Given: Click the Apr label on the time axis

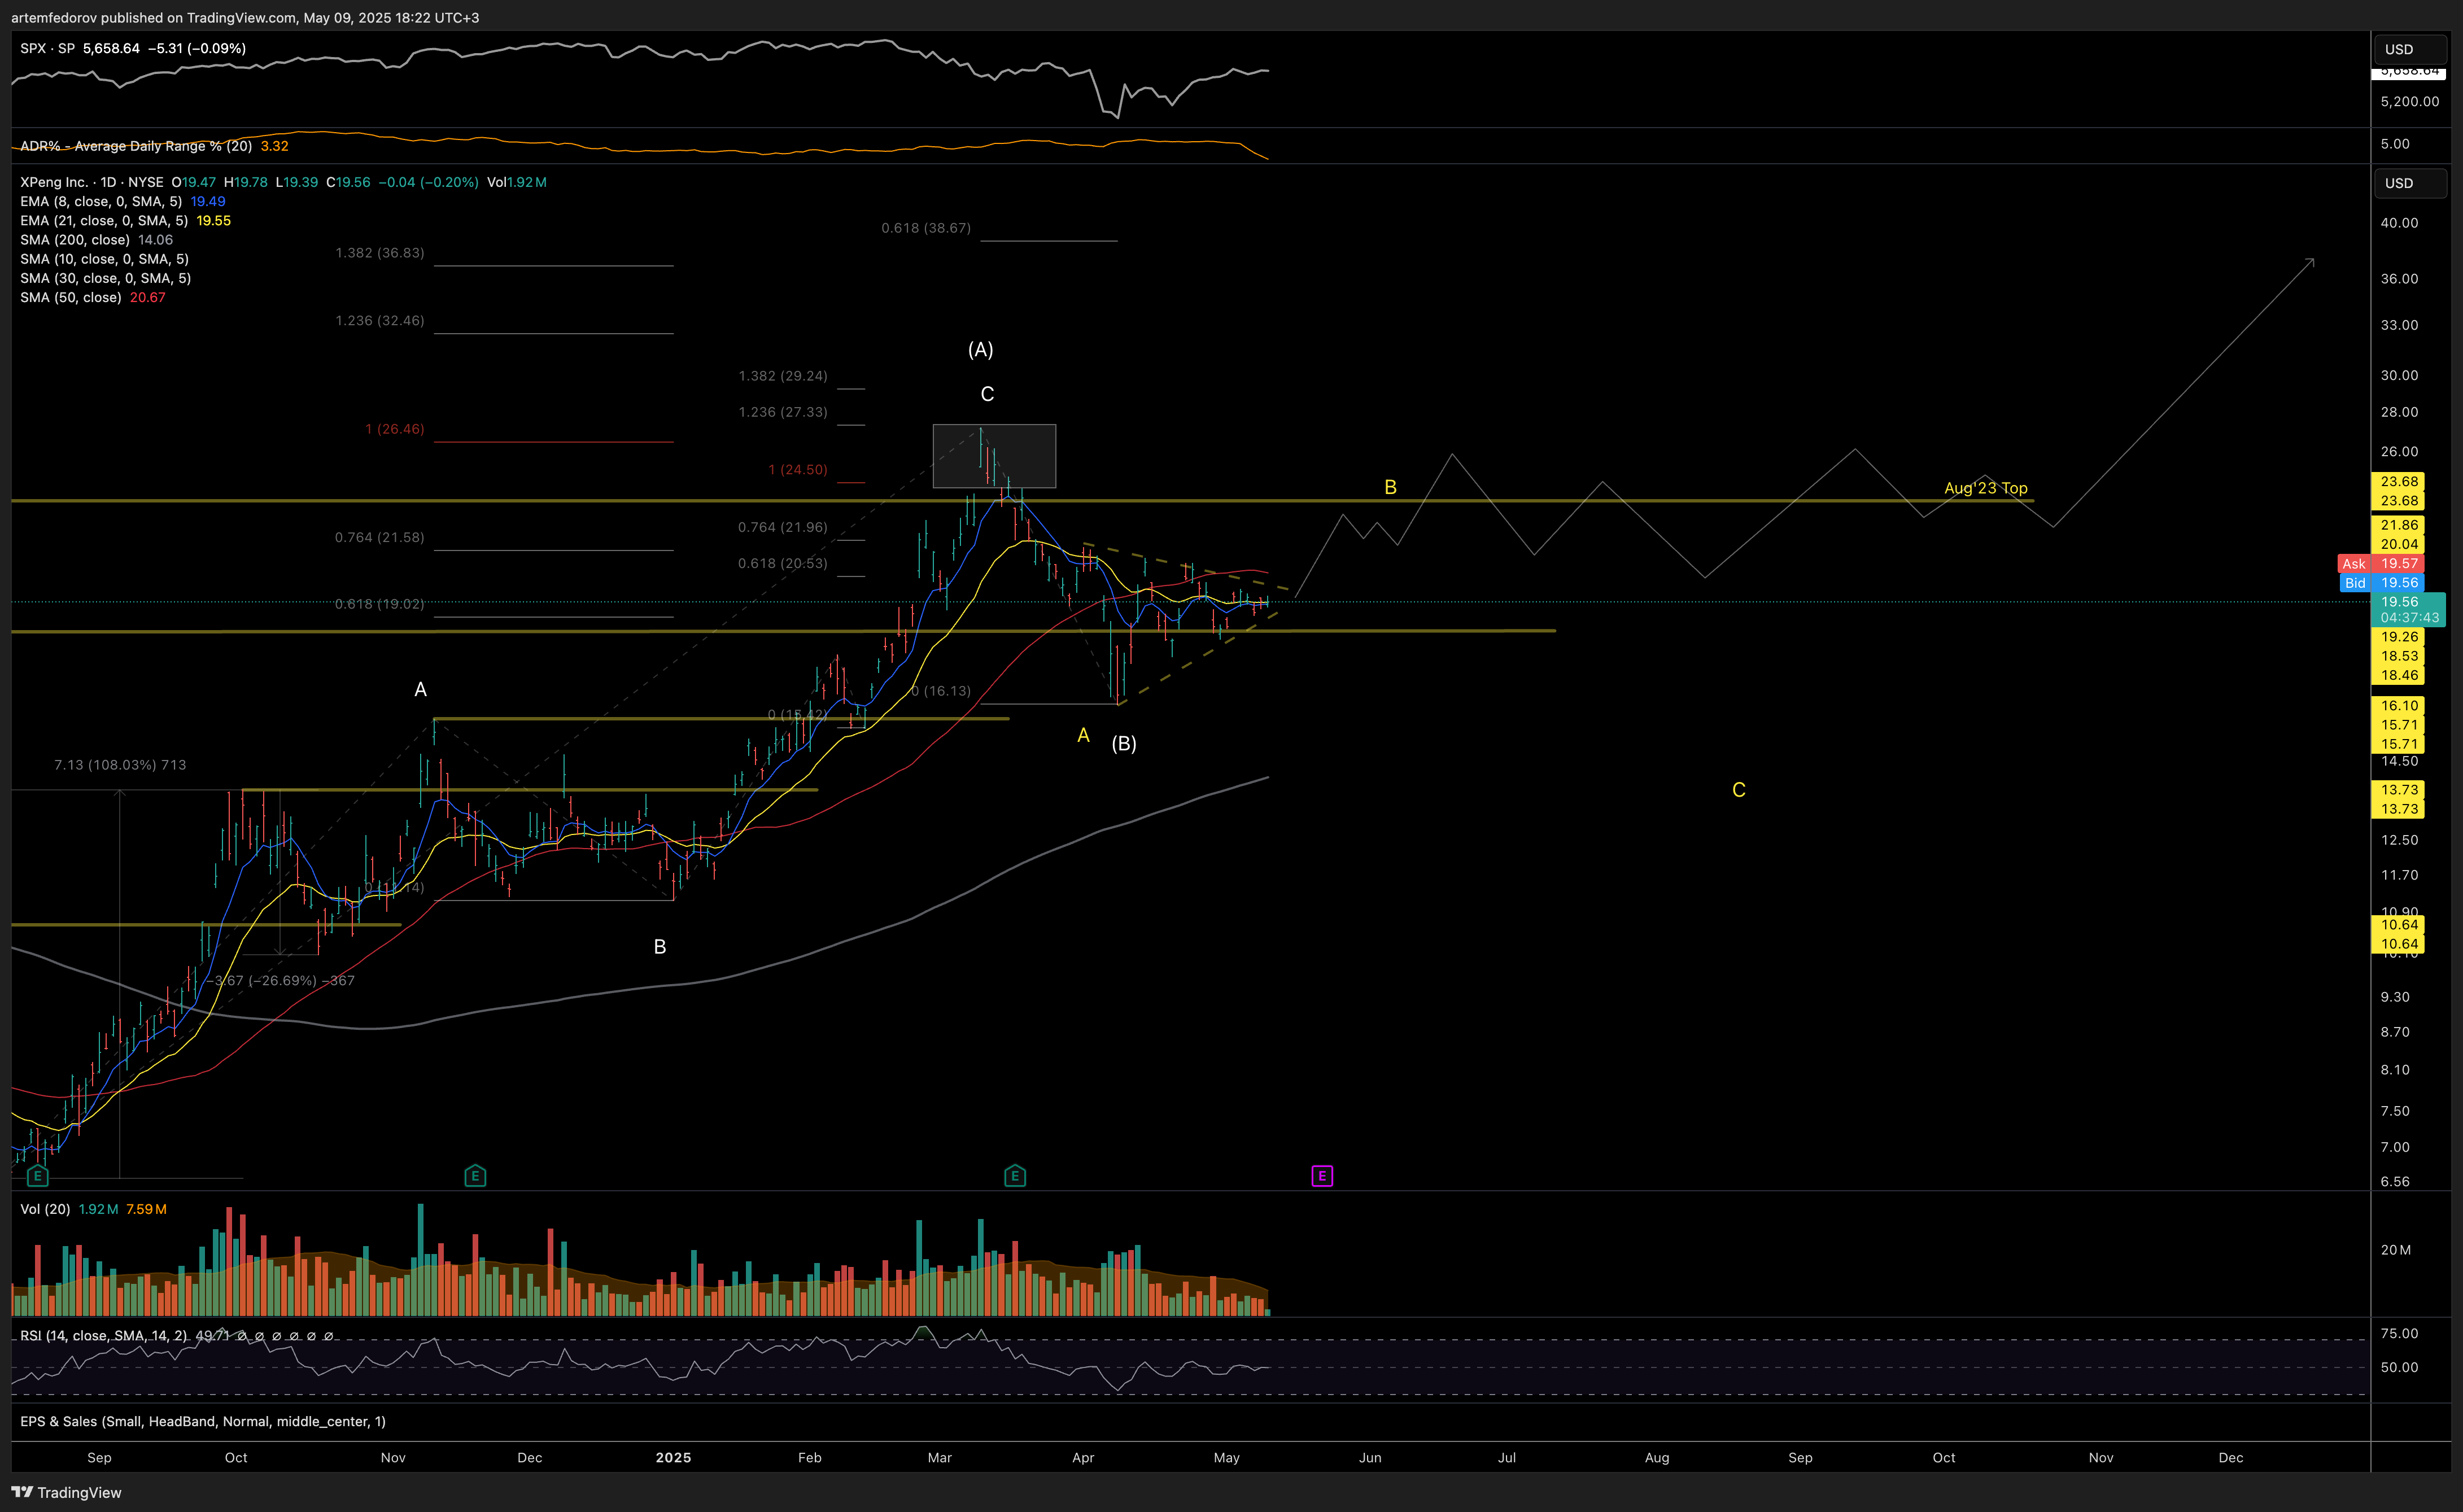Looking at the screenshot, I should (x=1083, y=1457).
